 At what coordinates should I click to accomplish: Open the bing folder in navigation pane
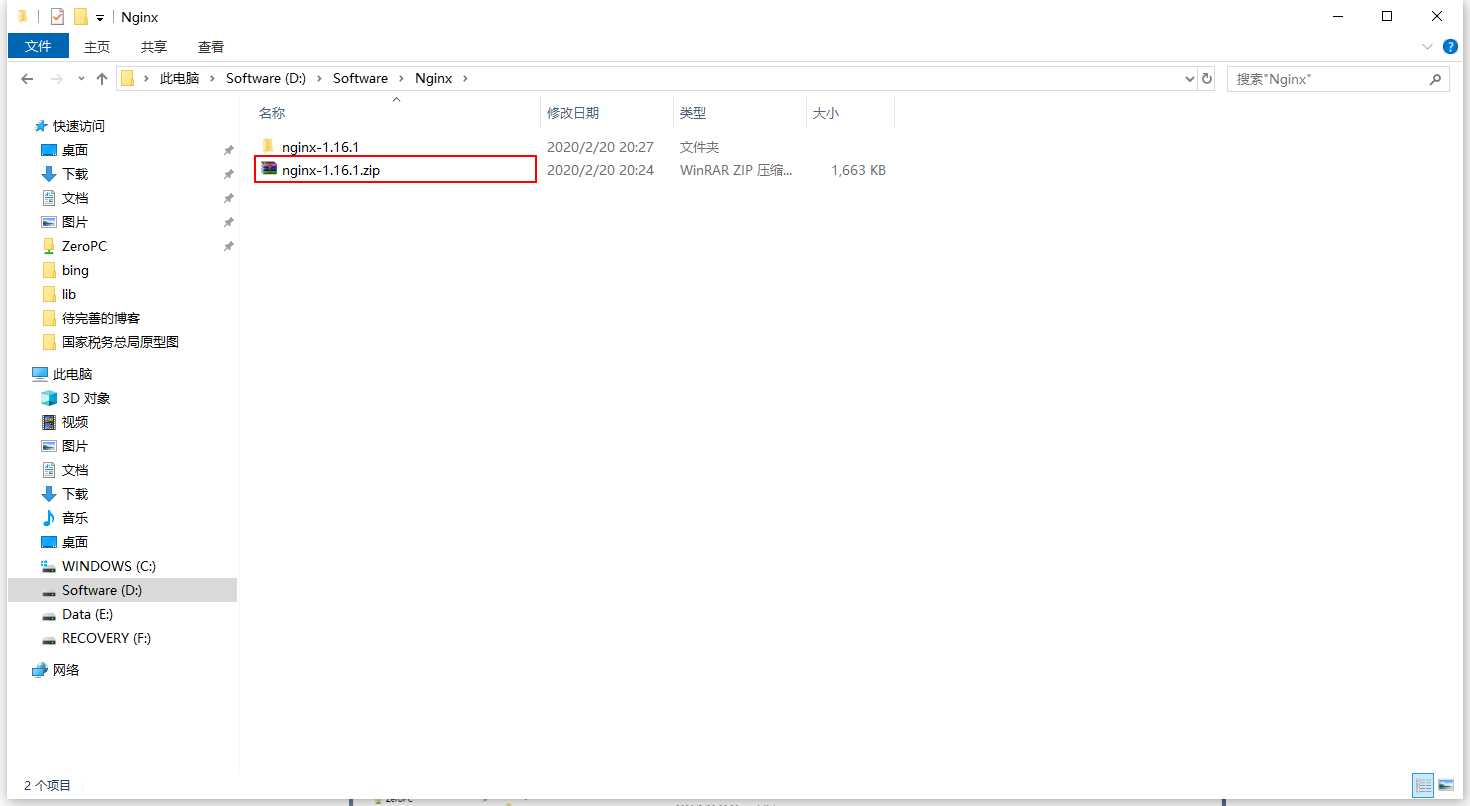tap(75, 270)
